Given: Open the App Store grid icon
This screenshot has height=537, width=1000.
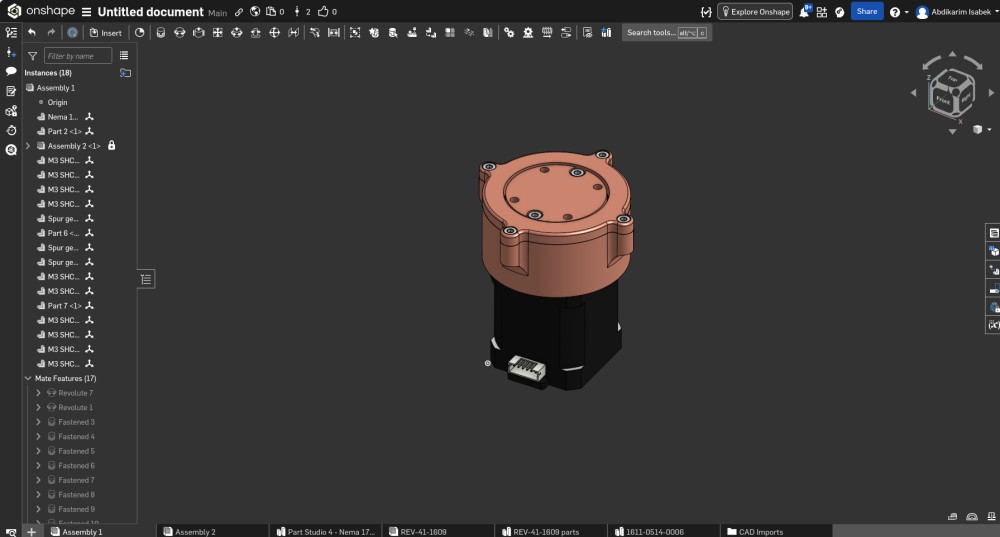Looking at the screenshot, I should click(822, 12).
